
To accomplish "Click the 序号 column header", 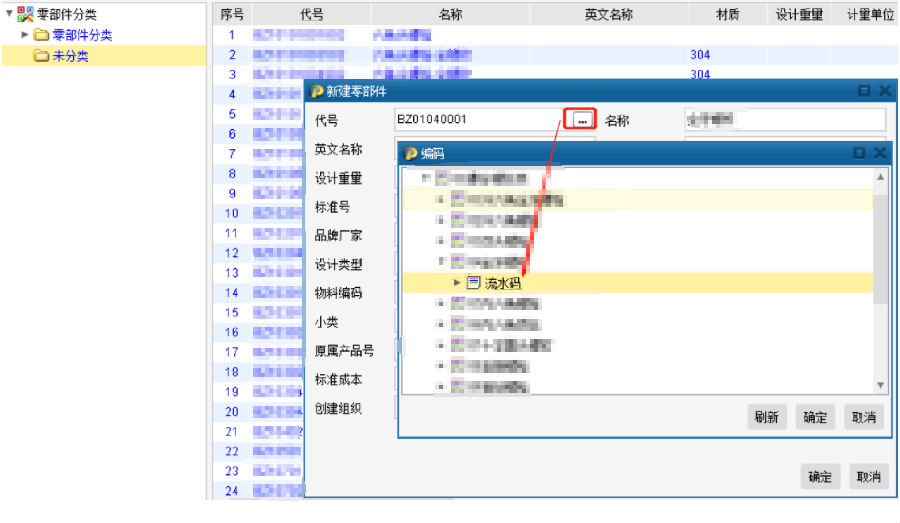I will (232, 14).
